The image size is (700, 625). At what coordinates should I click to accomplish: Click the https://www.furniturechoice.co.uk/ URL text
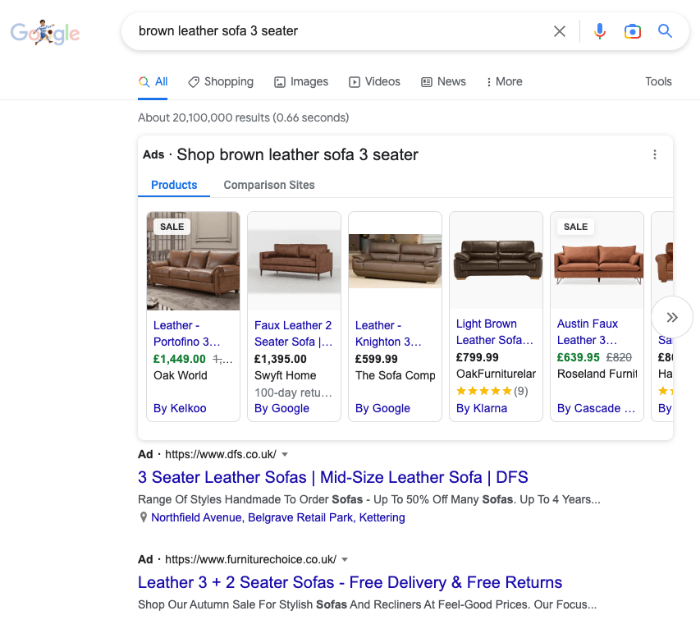[x=251, y=559]
